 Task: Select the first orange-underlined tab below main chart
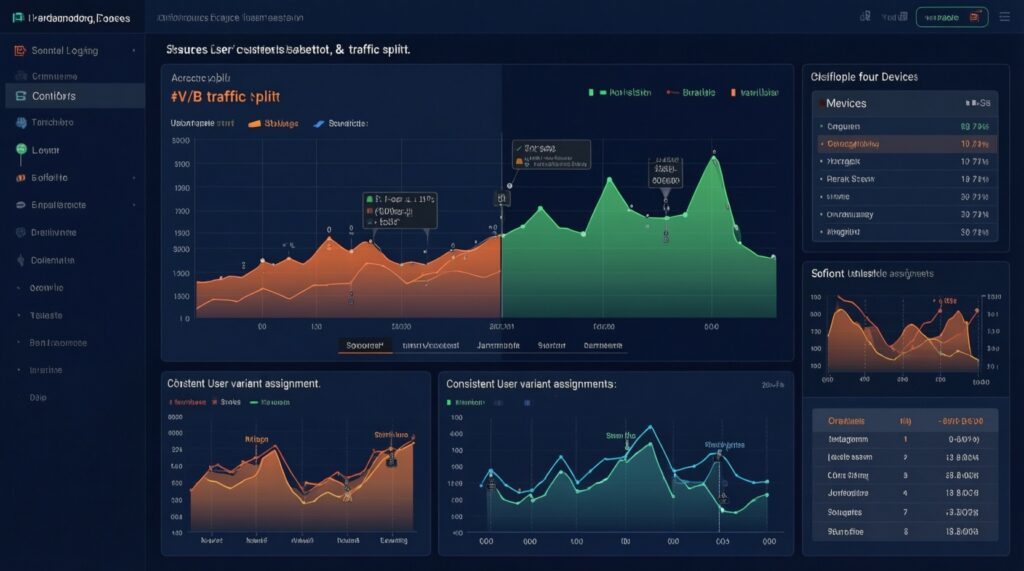(364, 345)
